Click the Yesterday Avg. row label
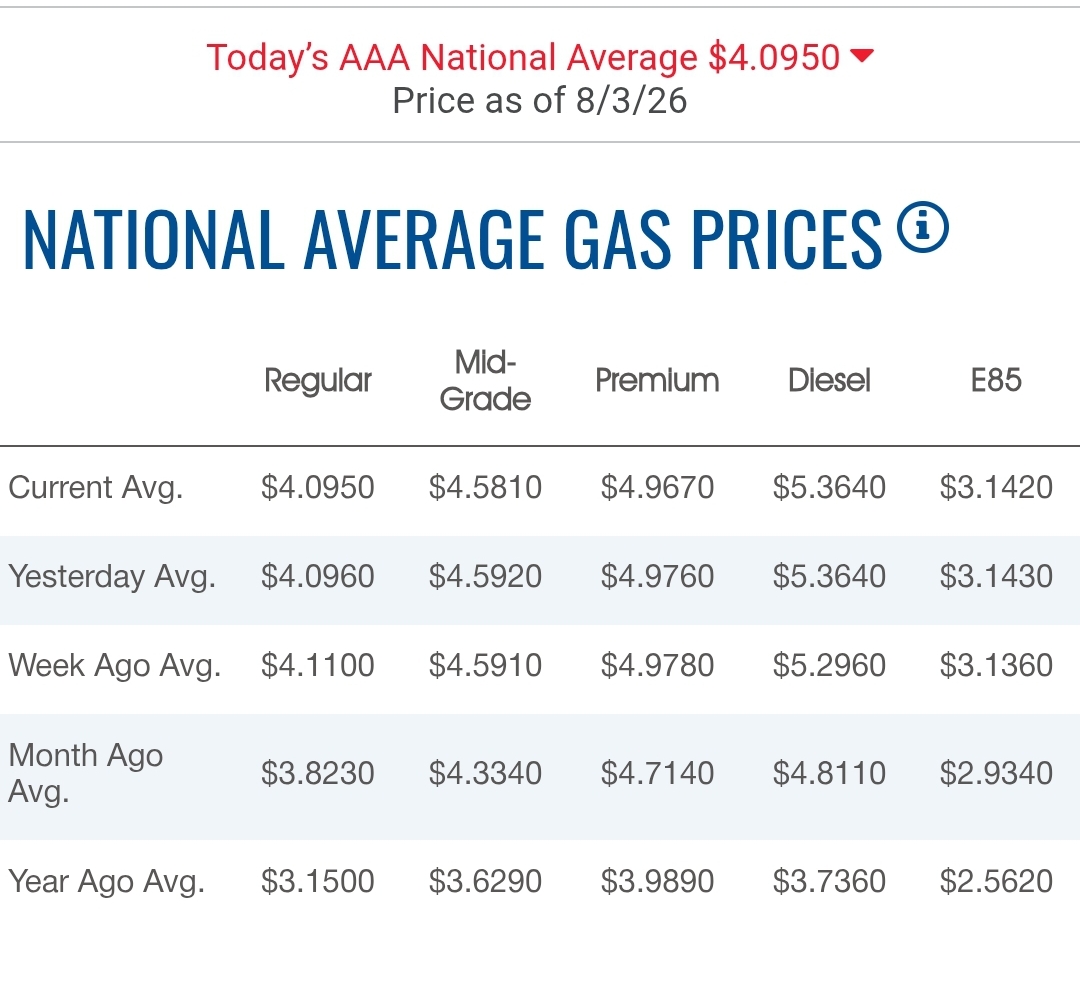1080x993 pixels. 112,576
